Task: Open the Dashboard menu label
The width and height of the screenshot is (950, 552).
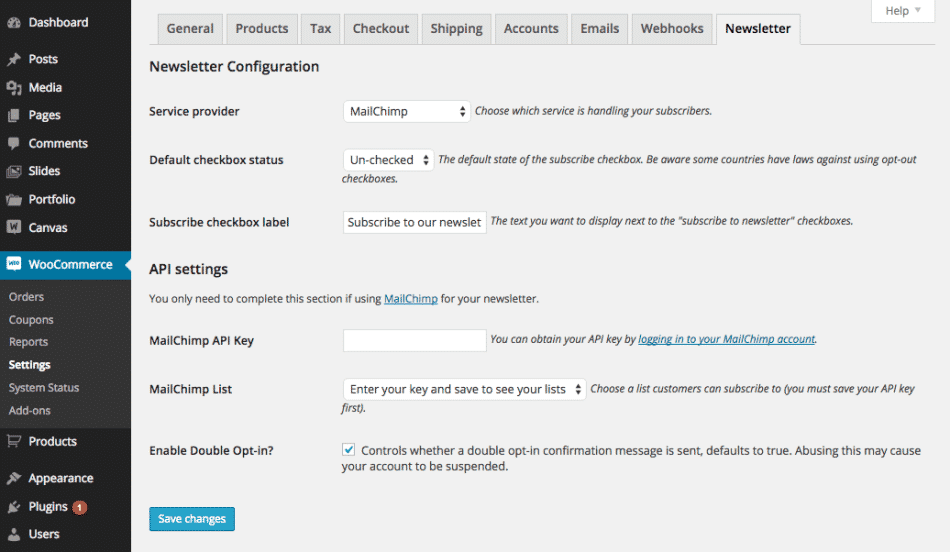Action: coord(58,23)
